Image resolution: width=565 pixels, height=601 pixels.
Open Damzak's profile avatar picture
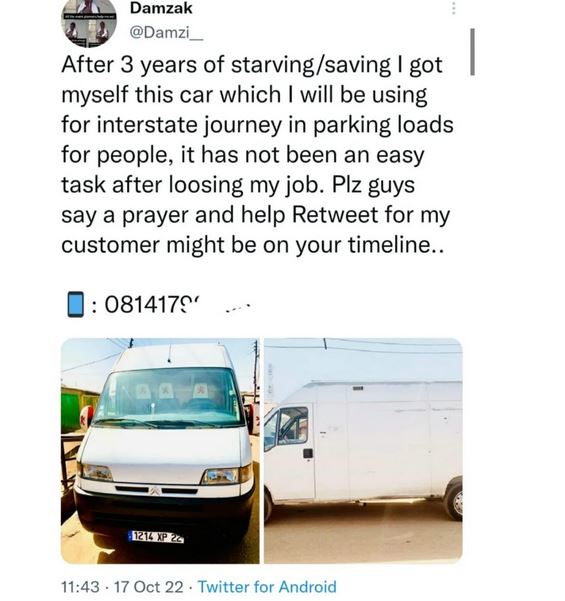[x=89, y=22]
